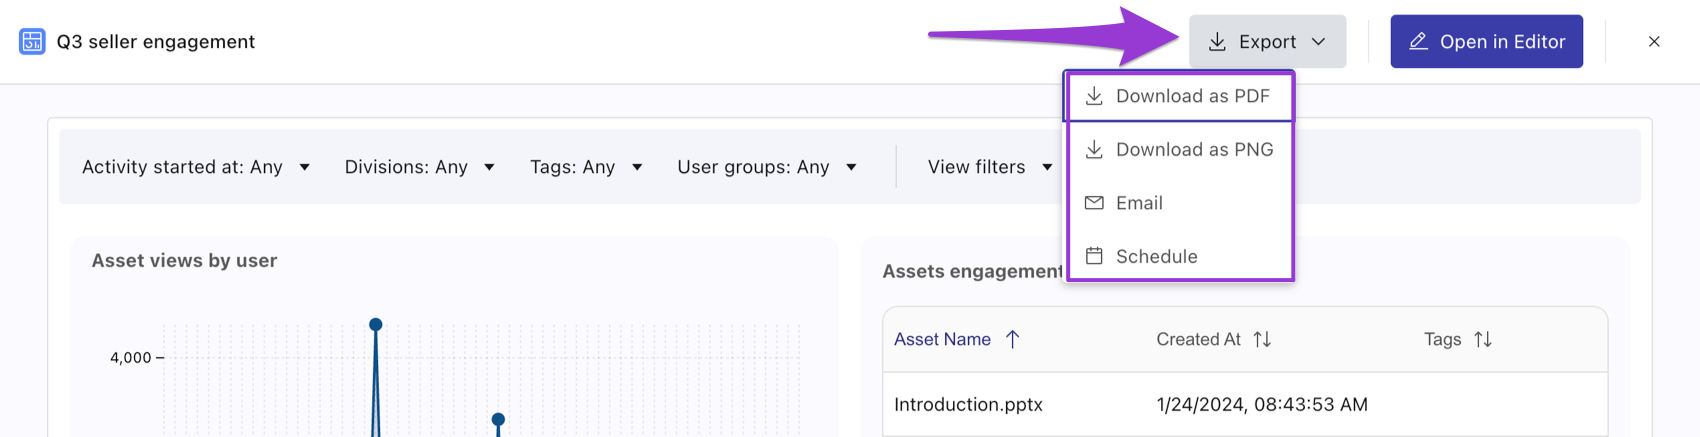Click the download icon in the Export button

click(x=1217, y=41)
